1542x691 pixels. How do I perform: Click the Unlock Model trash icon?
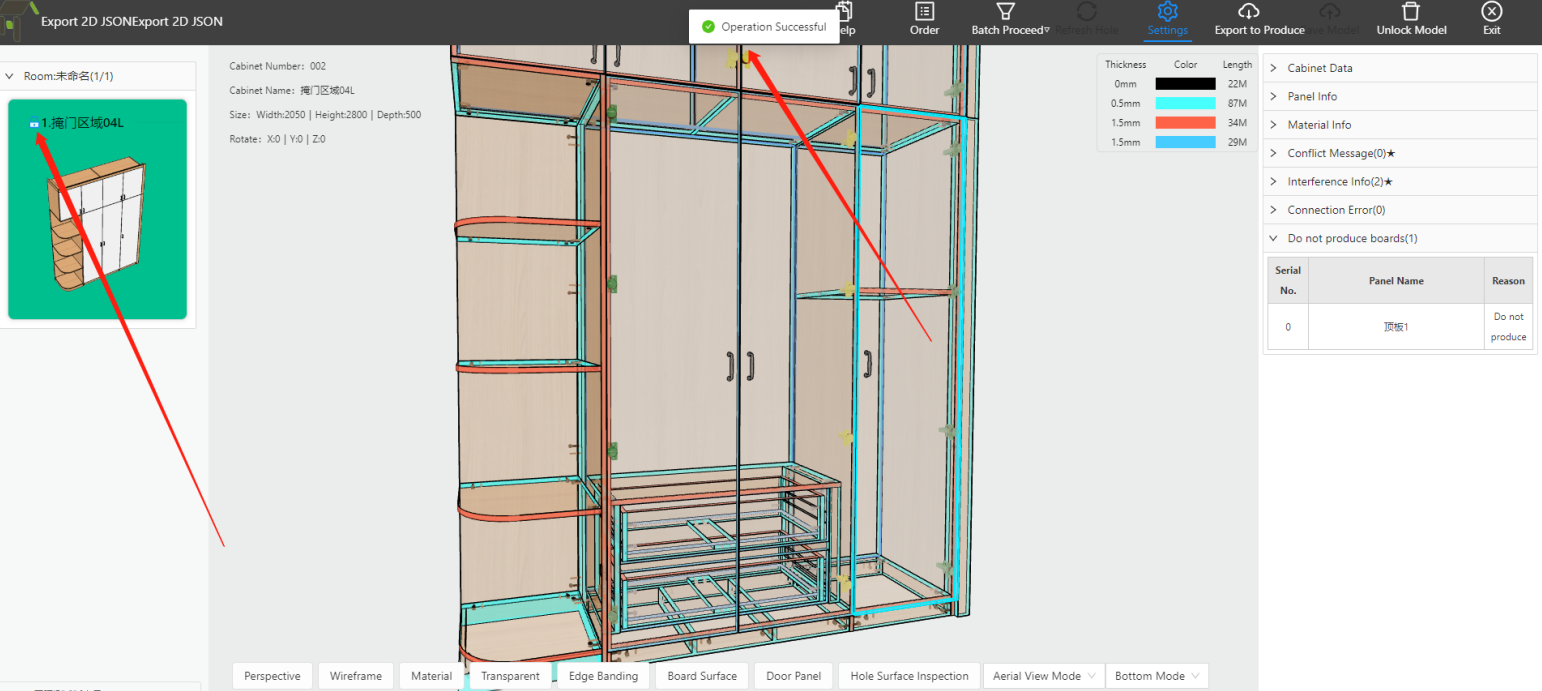[1410, 12]
